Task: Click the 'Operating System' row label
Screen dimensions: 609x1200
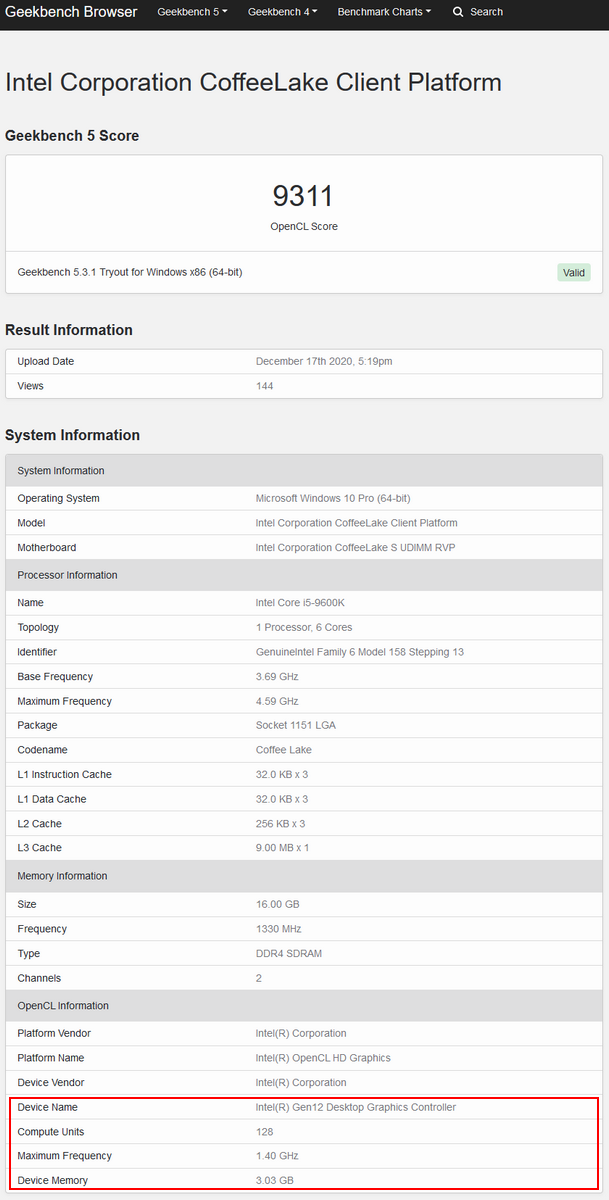Action: click(x=59, y=498)
